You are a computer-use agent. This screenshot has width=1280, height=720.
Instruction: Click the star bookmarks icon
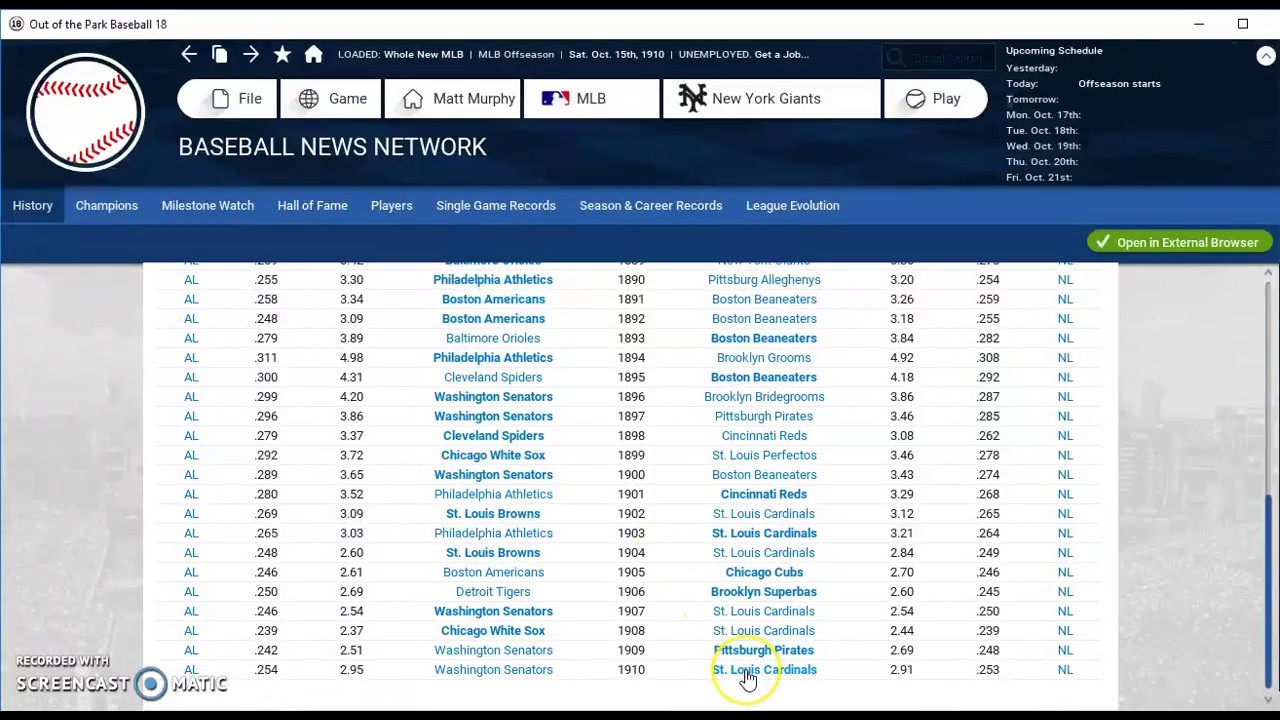[x=282, y=54]
